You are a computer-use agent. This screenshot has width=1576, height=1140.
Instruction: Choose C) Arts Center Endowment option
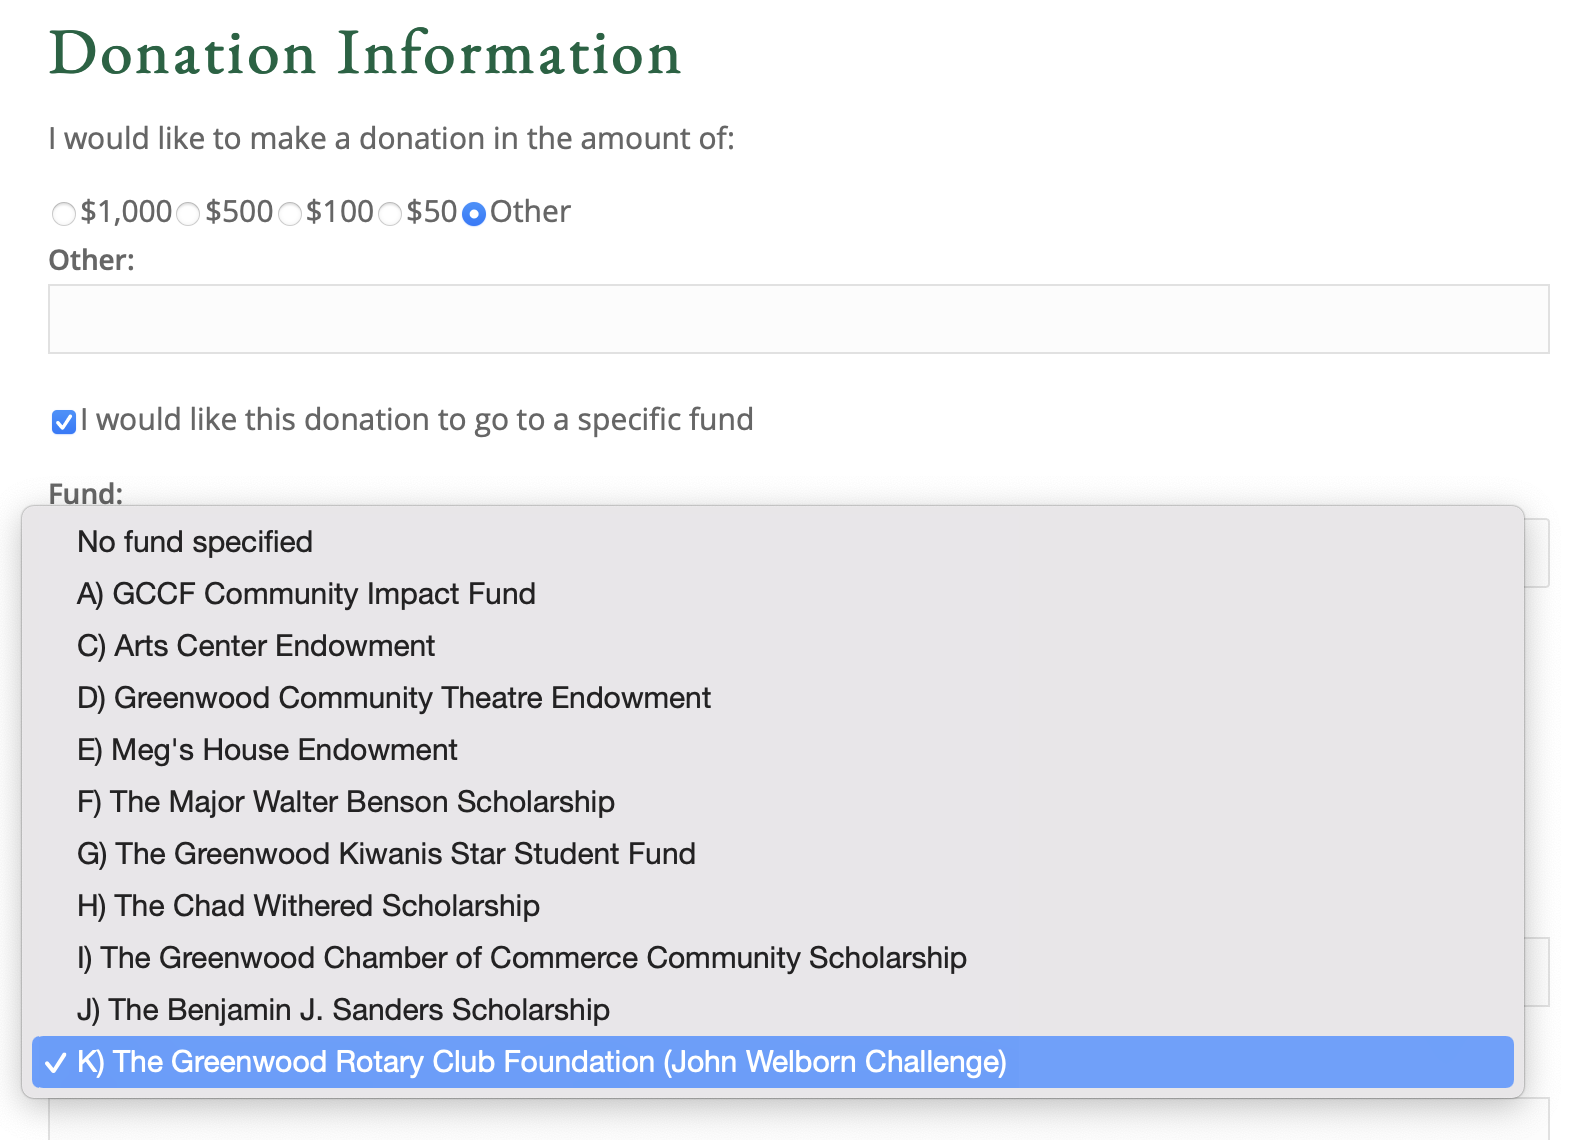(773, 646)
